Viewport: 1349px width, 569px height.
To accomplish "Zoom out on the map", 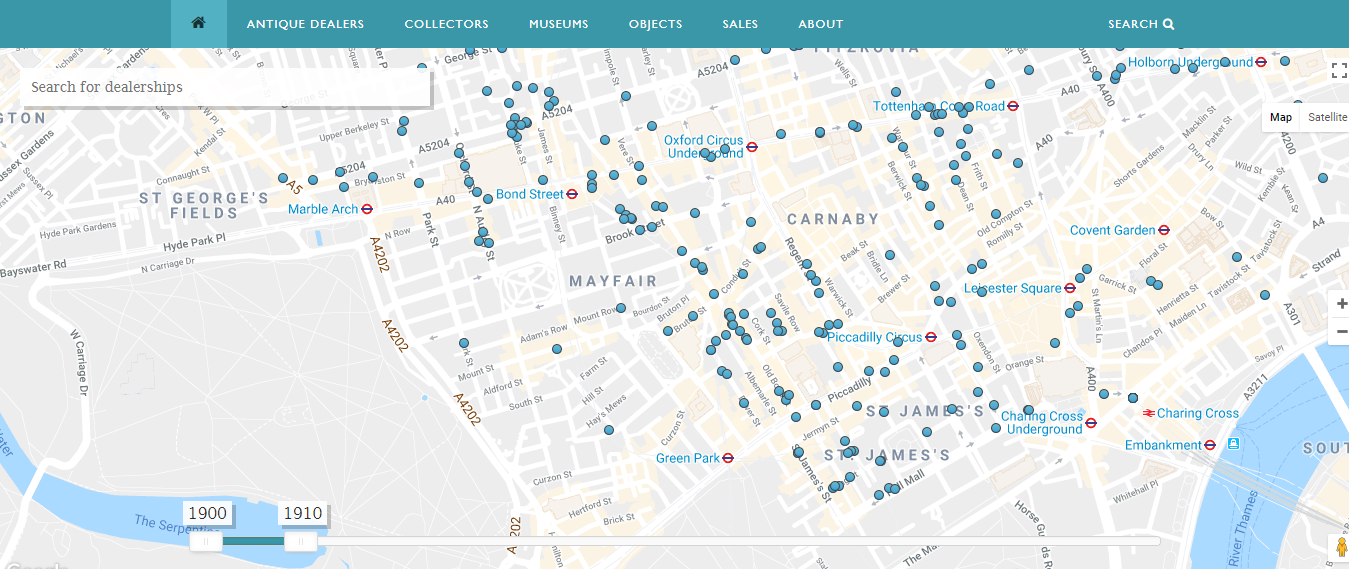I will point(1340,331).
